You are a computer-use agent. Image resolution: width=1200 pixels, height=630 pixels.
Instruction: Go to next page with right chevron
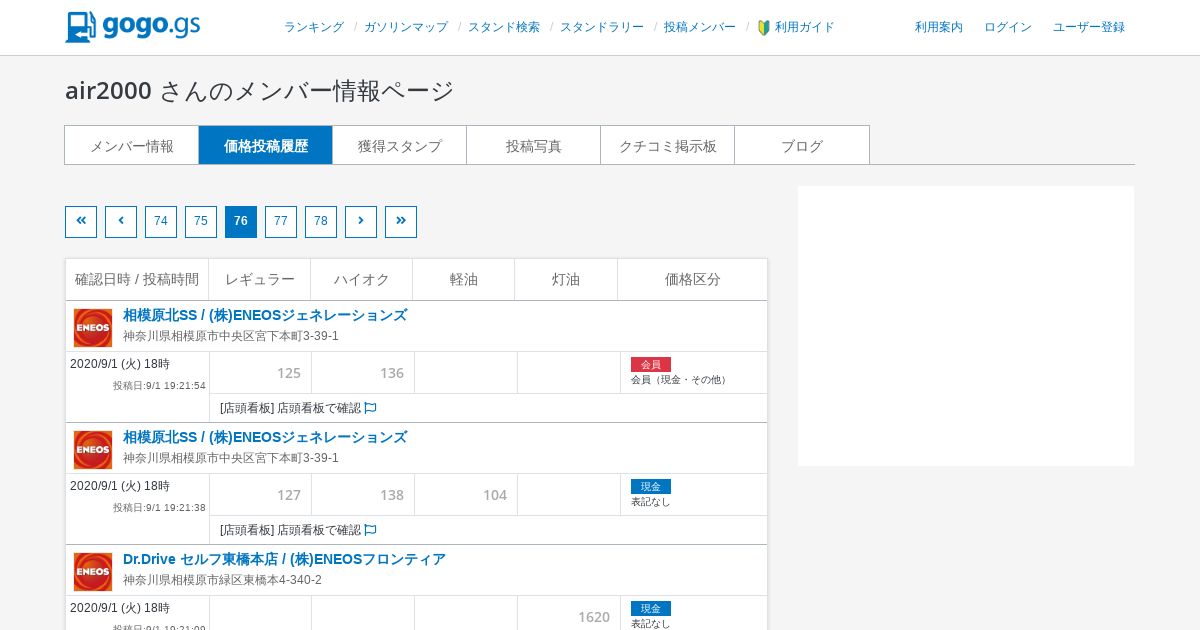coord(361,222)
